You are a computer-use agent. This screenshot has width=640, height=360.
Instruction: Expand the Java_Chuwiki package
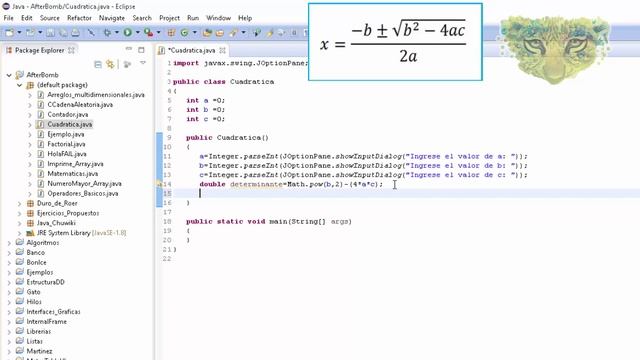19,223
